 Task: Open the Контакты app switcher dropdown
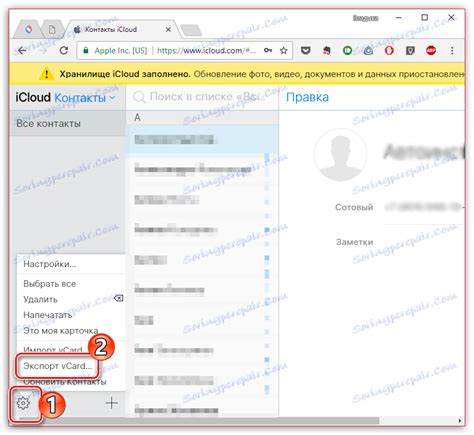(85, 98)
